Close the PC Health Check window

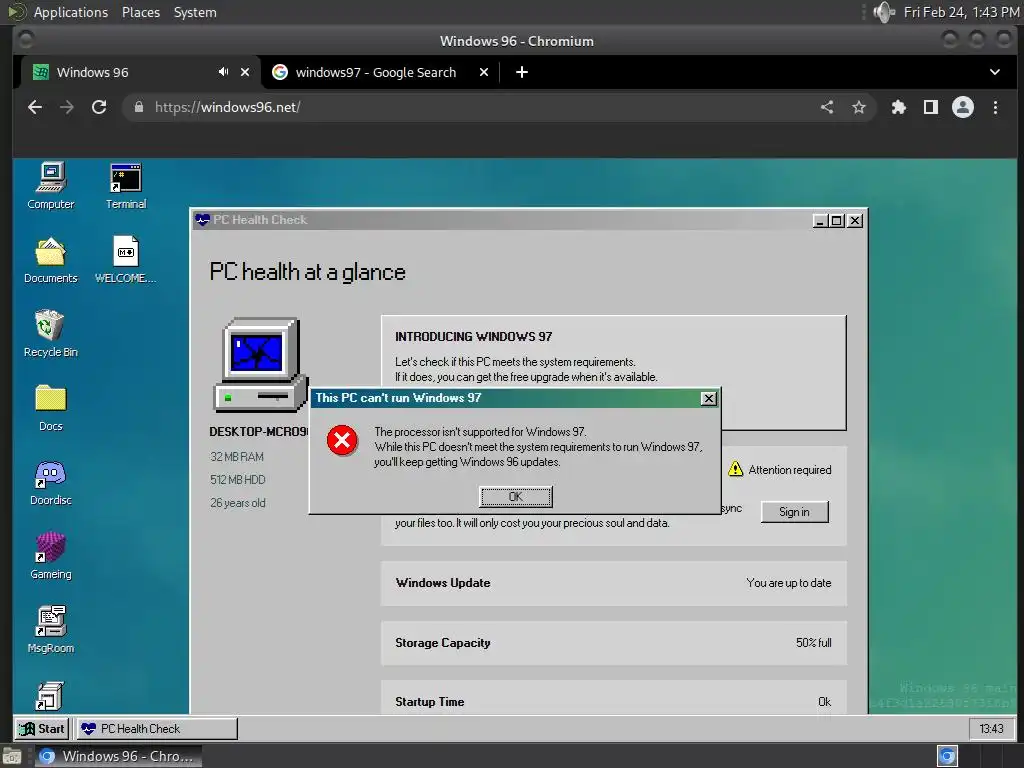(x=855, y=221)
